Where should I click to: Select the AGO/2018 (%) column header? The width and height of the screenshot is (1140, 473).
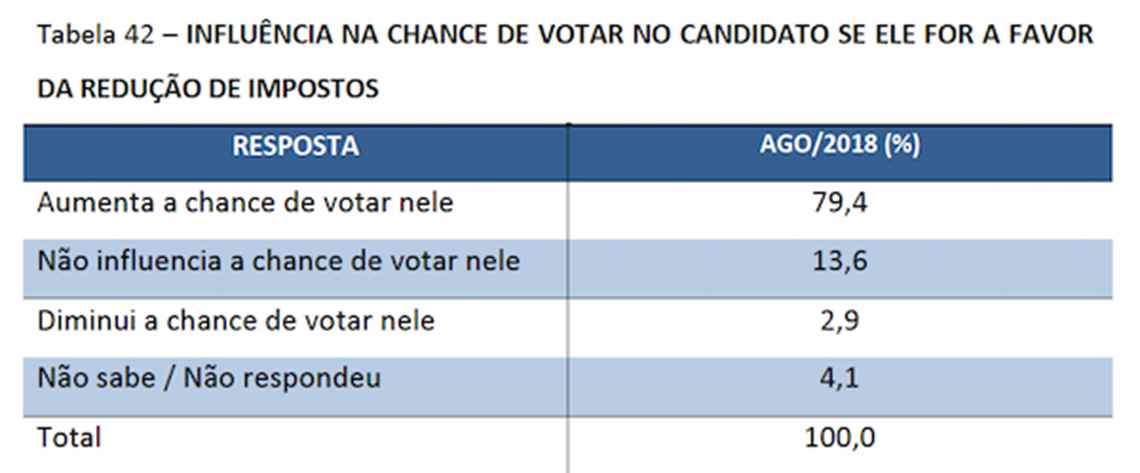pyautogui.click(x=840, y=146)
